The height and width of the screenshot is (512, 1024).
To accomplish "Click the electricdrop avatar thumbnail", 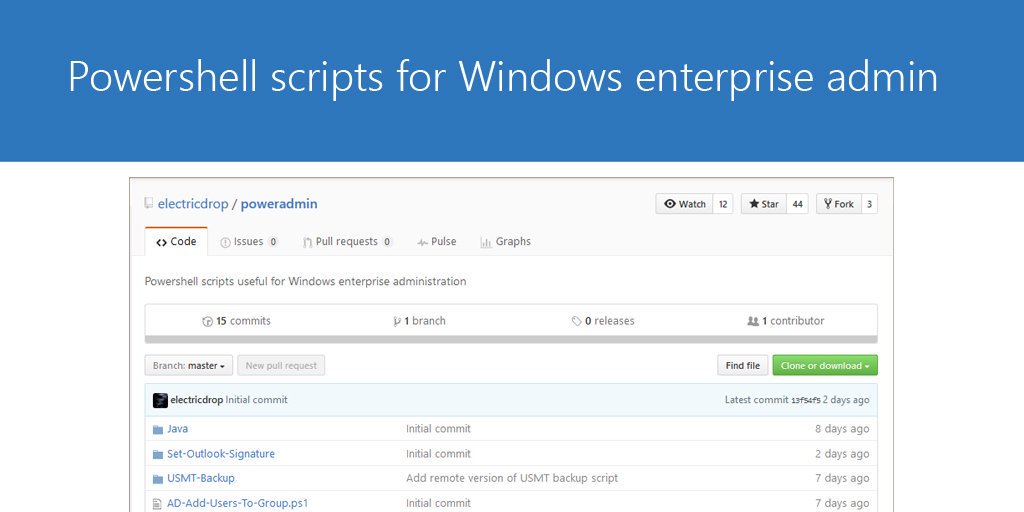I will tap(160, 400).
